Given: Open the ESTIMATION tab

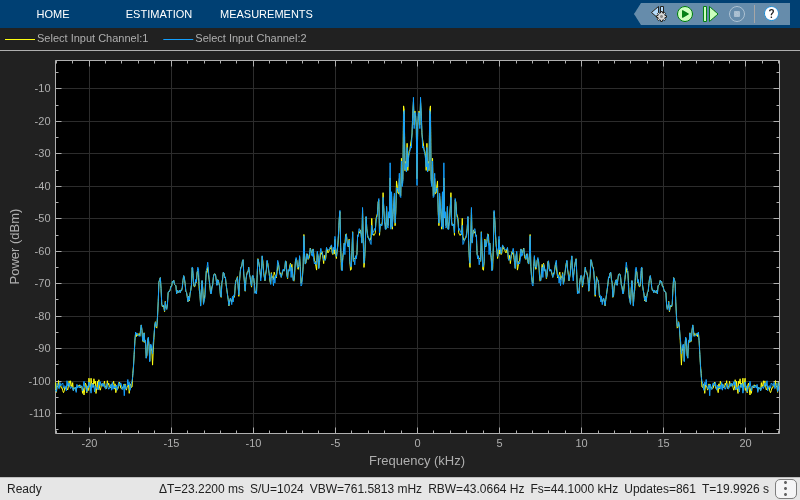Looking at the screenshot, I should click(x=159, y=14).
